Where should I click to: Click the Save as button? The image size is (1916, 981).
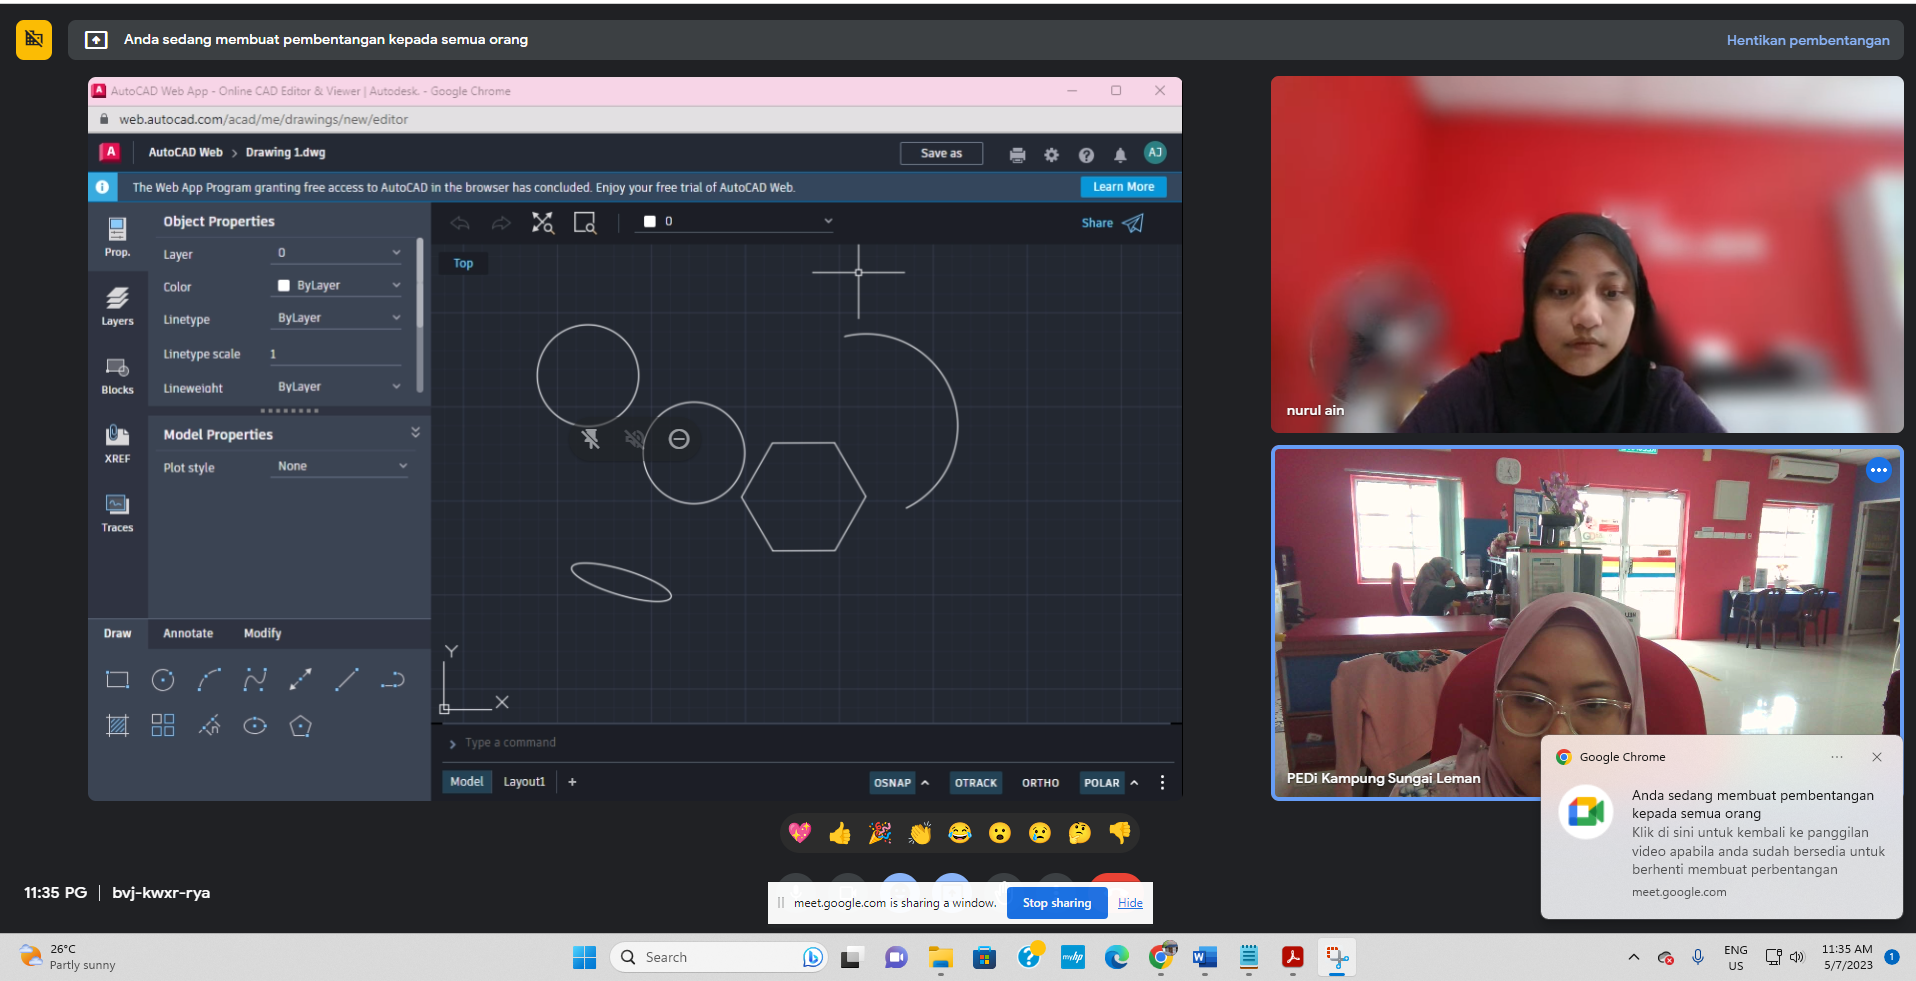tap(941, 153)
